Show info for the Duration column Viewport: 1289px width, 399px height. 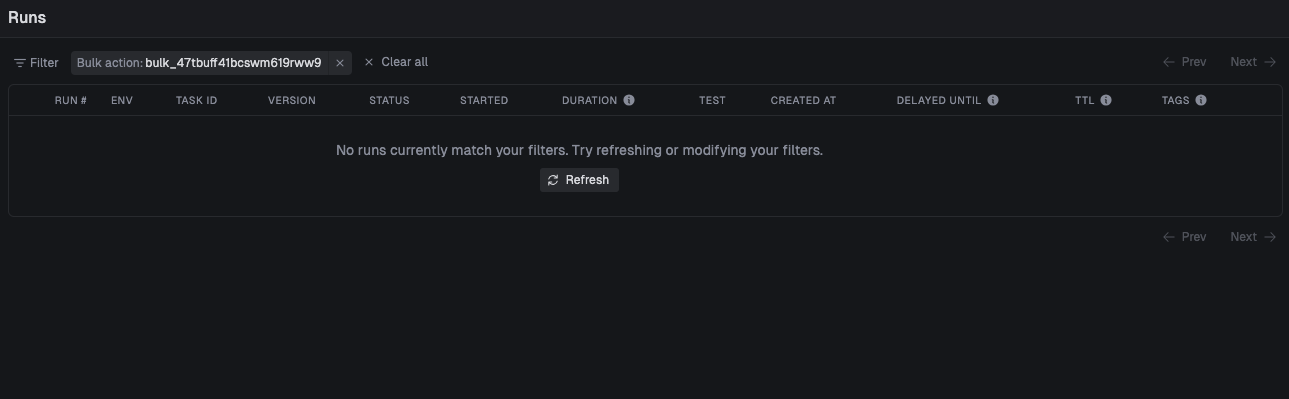(629, 100)
